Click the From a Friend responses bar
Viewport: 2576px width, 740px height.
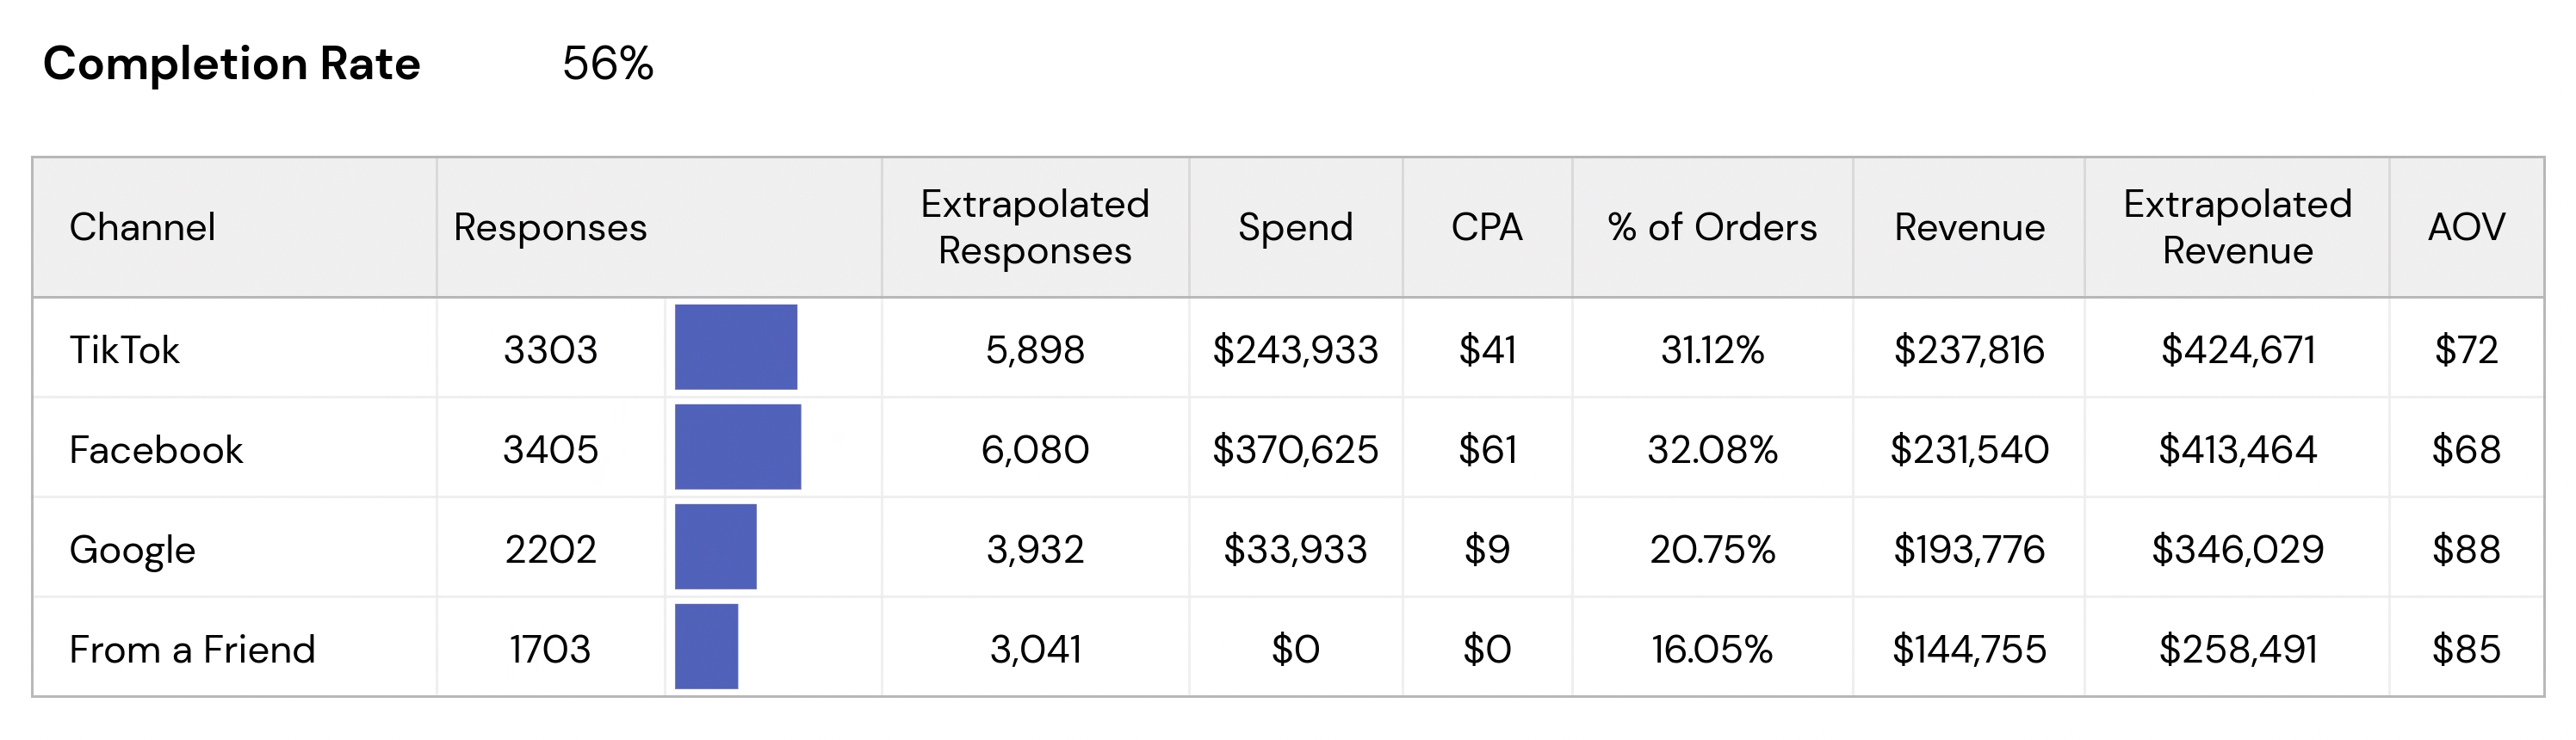(706, 647)
